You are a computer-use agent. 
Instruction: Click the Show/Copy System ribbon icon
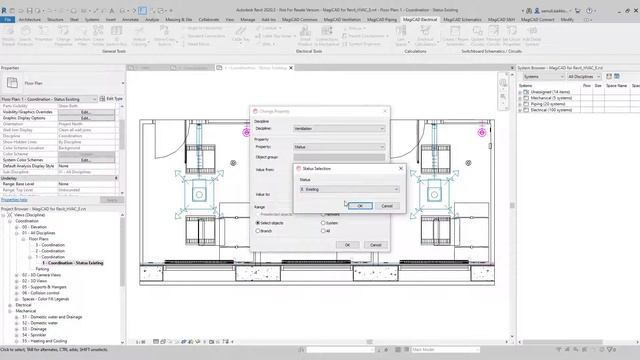164,35
